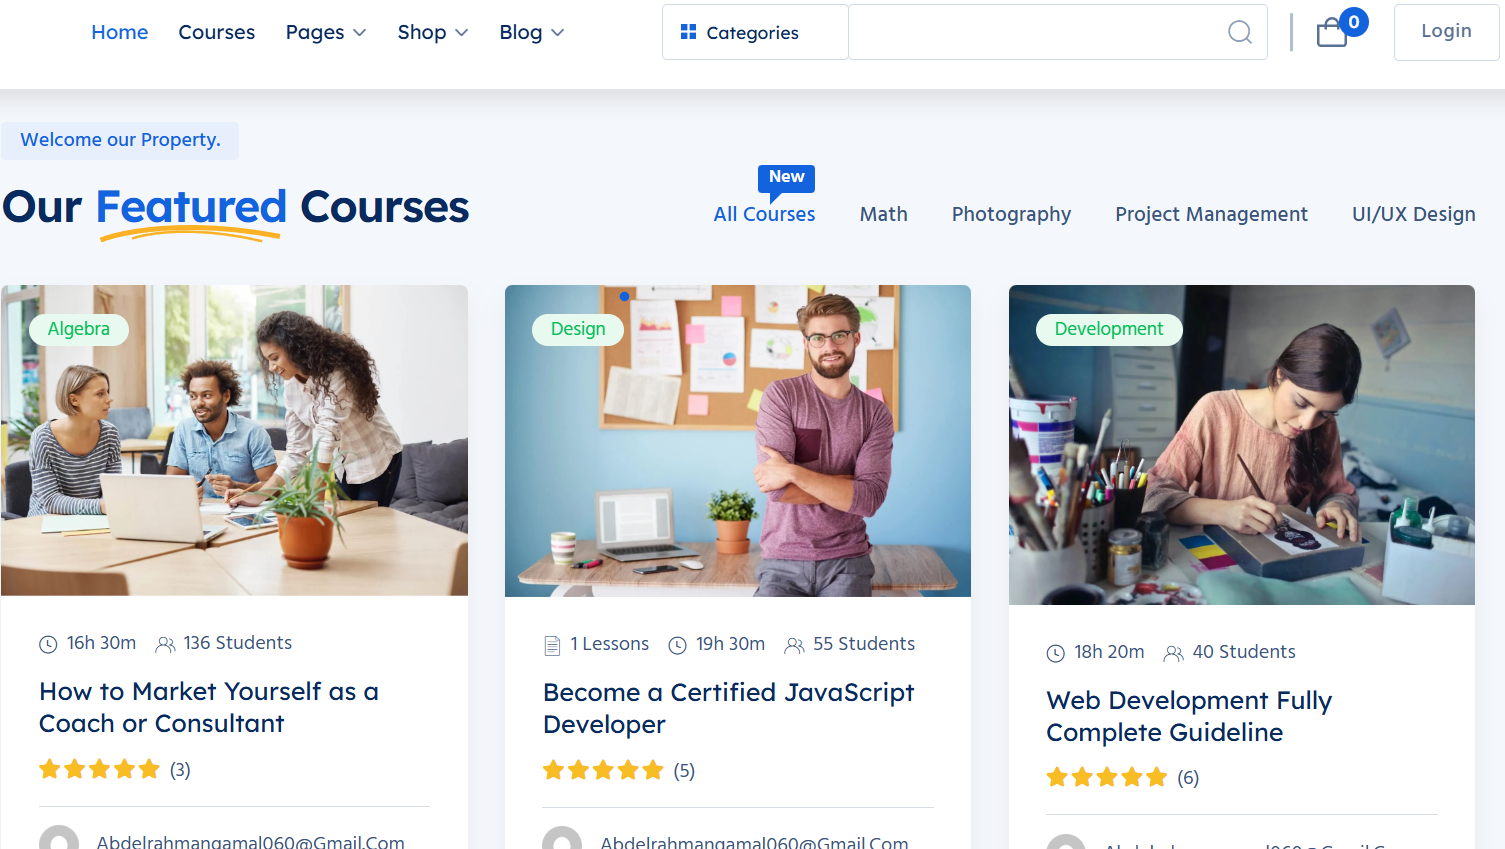Click the lessons document icon on JavaScript course
Image resolution: width=1505 pixels, height=849 pixels.
tap(552, 645)
